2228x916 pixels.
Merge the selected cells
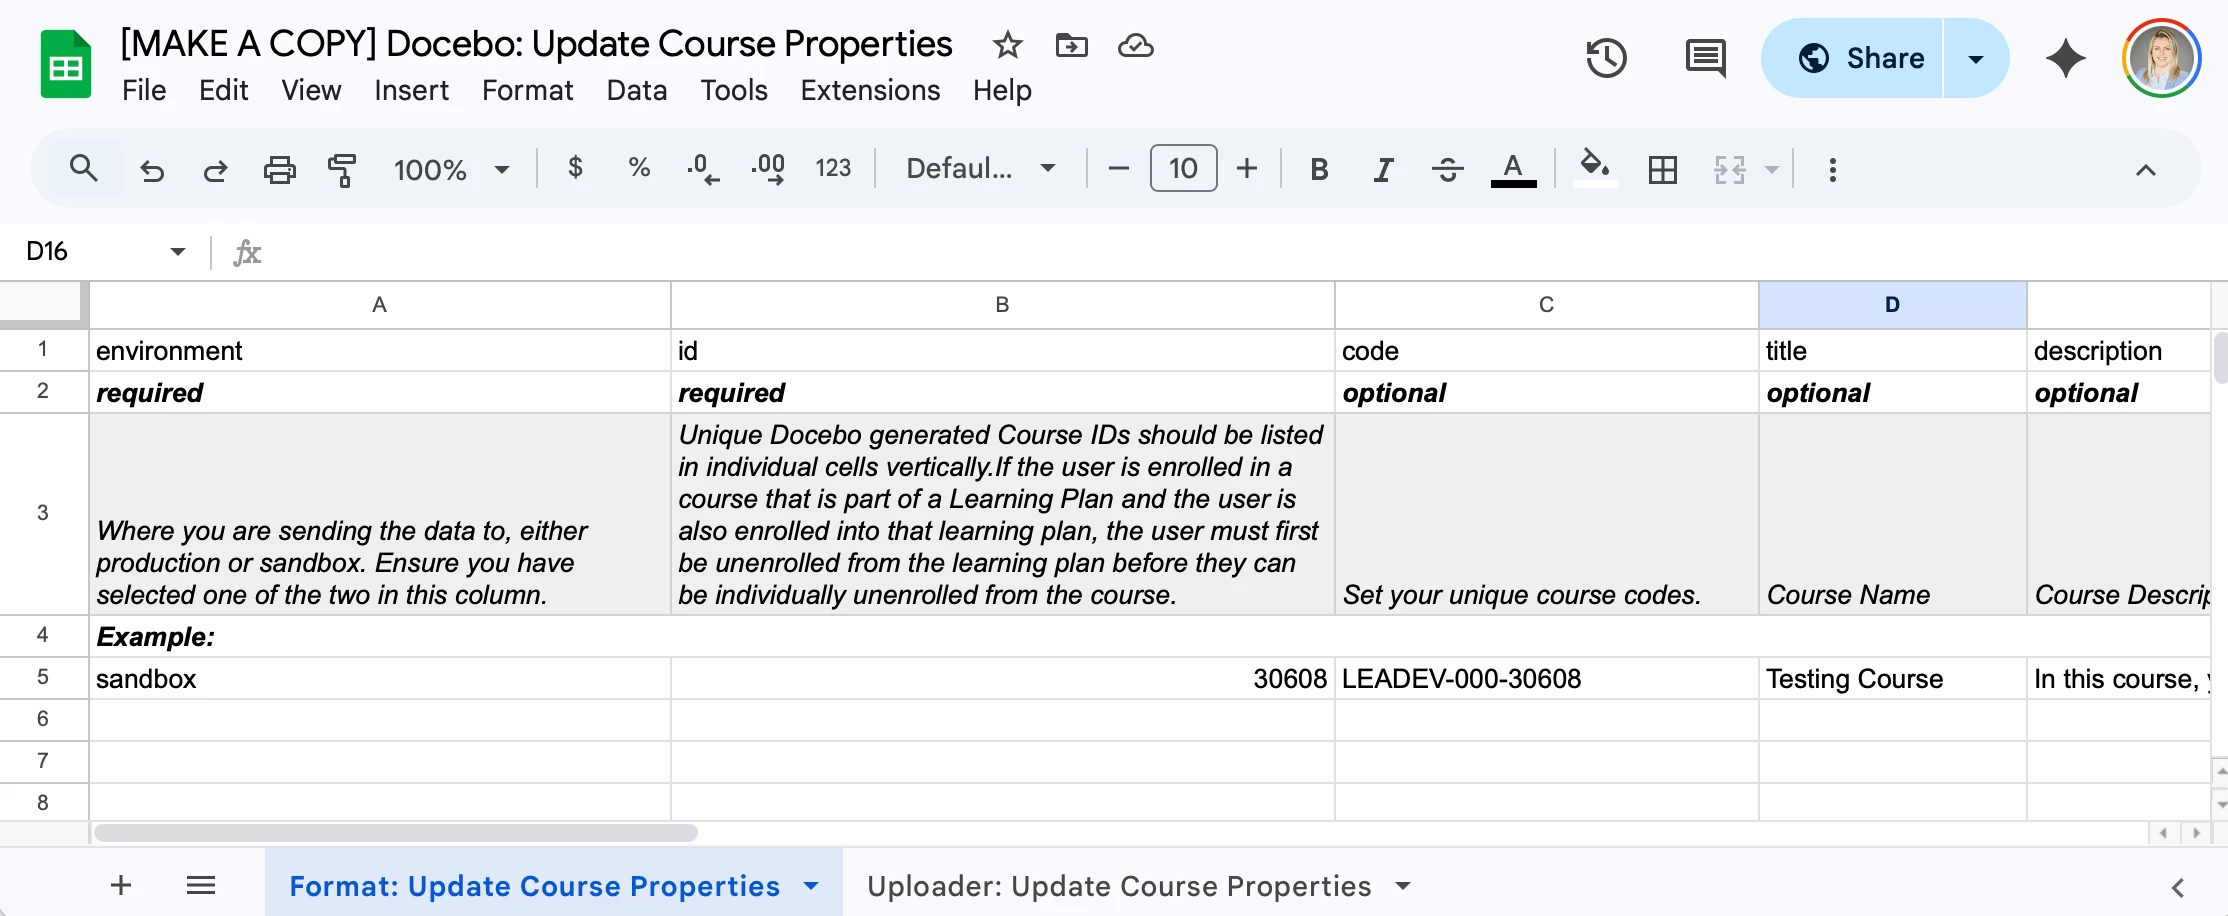(x=1729, y=170)
